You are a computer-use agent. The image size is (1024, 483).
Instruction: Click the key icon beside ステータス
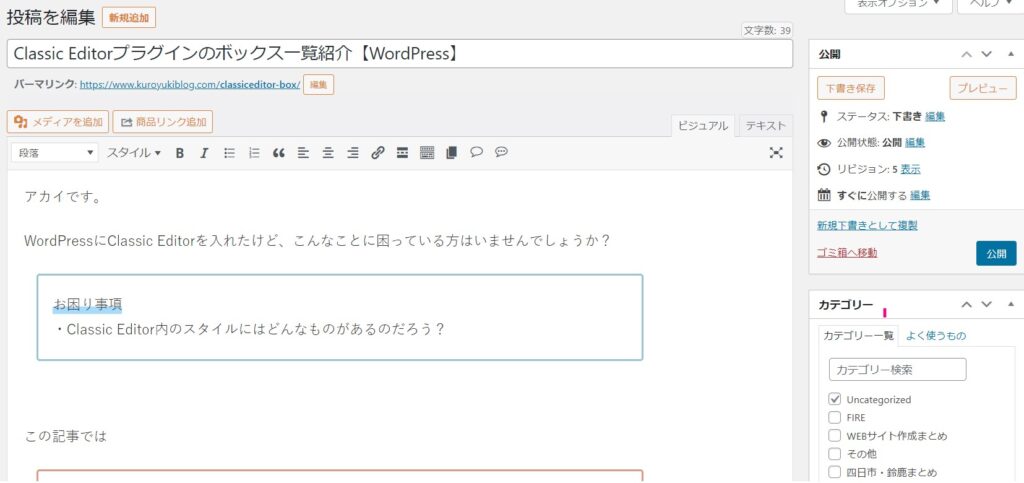(824, 117)
